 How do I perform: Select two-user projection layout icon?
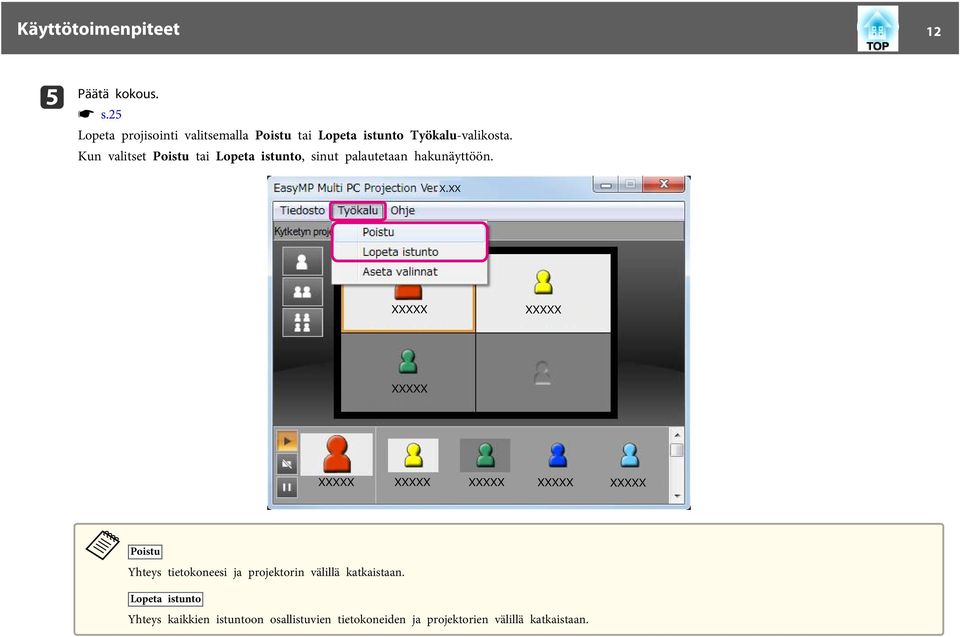tap(302, 292)
